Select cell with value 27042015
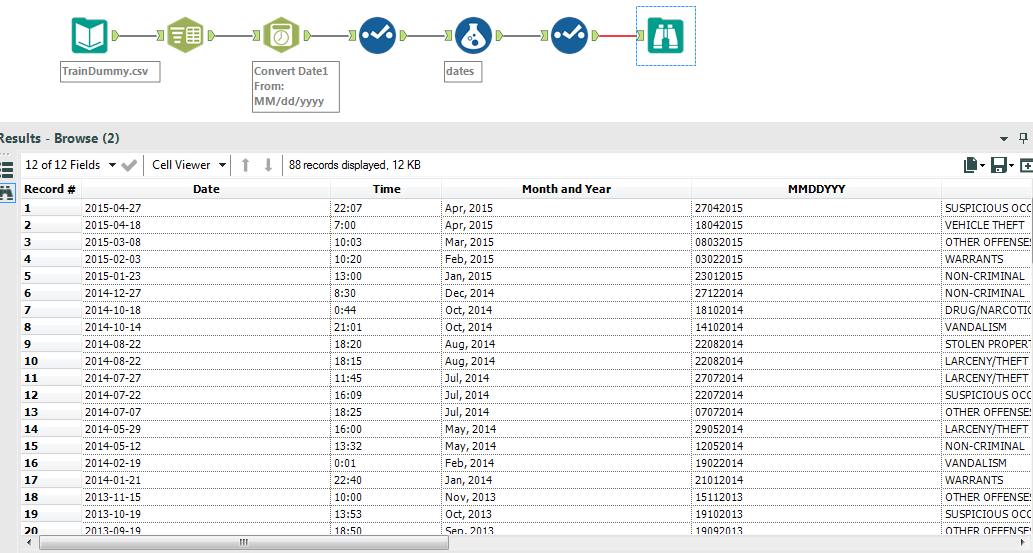Viewport: 1033px width, 553px height. 816,208
